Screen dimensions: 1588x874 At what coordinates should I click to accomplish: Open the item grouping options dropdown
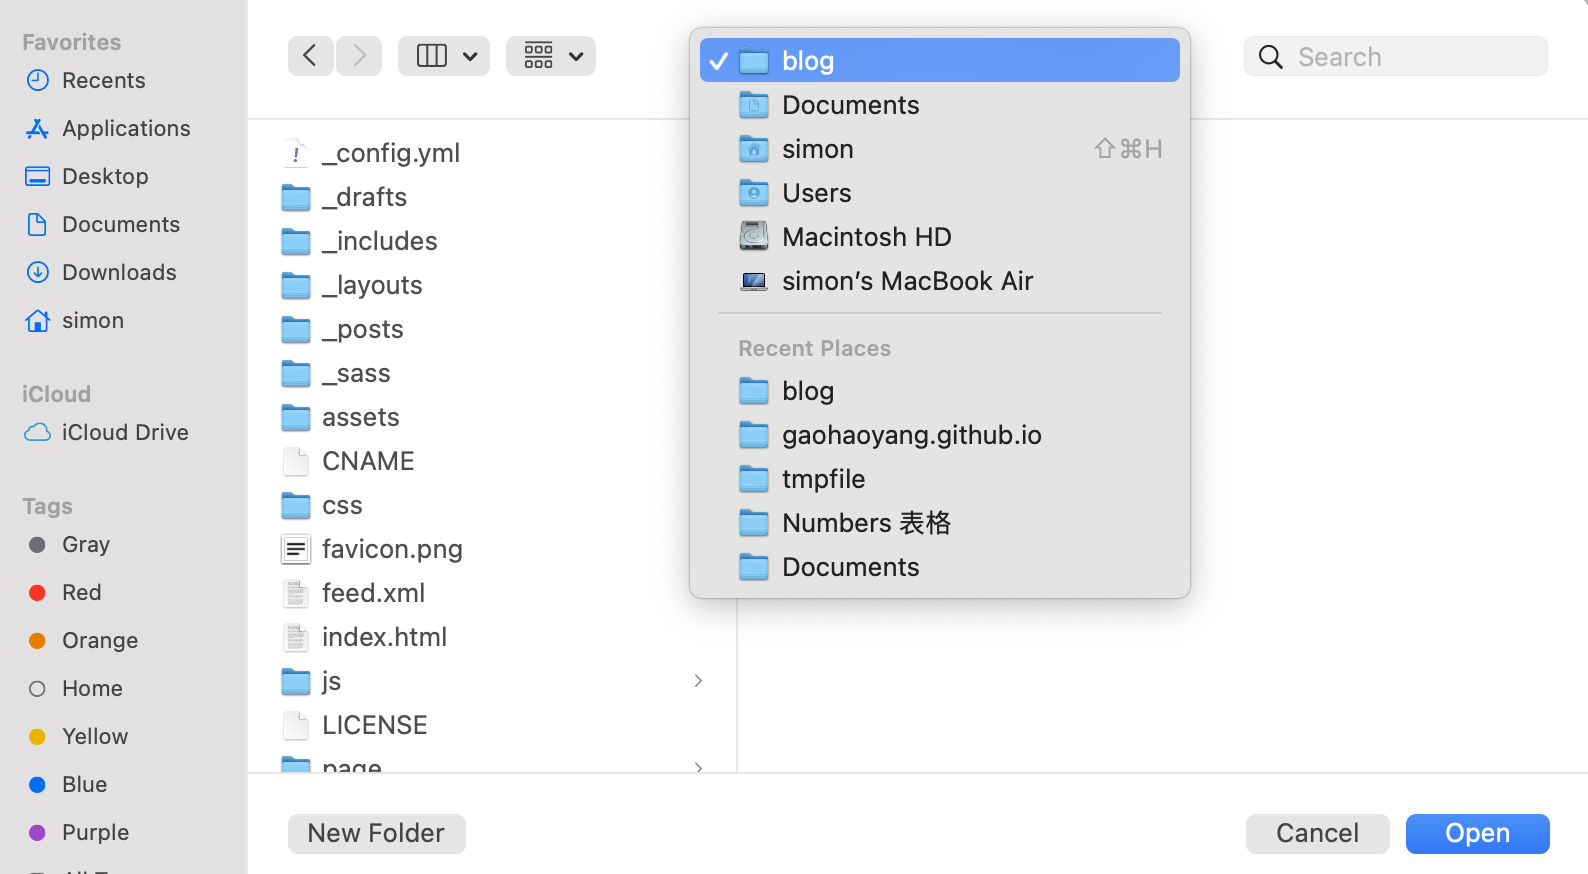(x=551, y=56)
